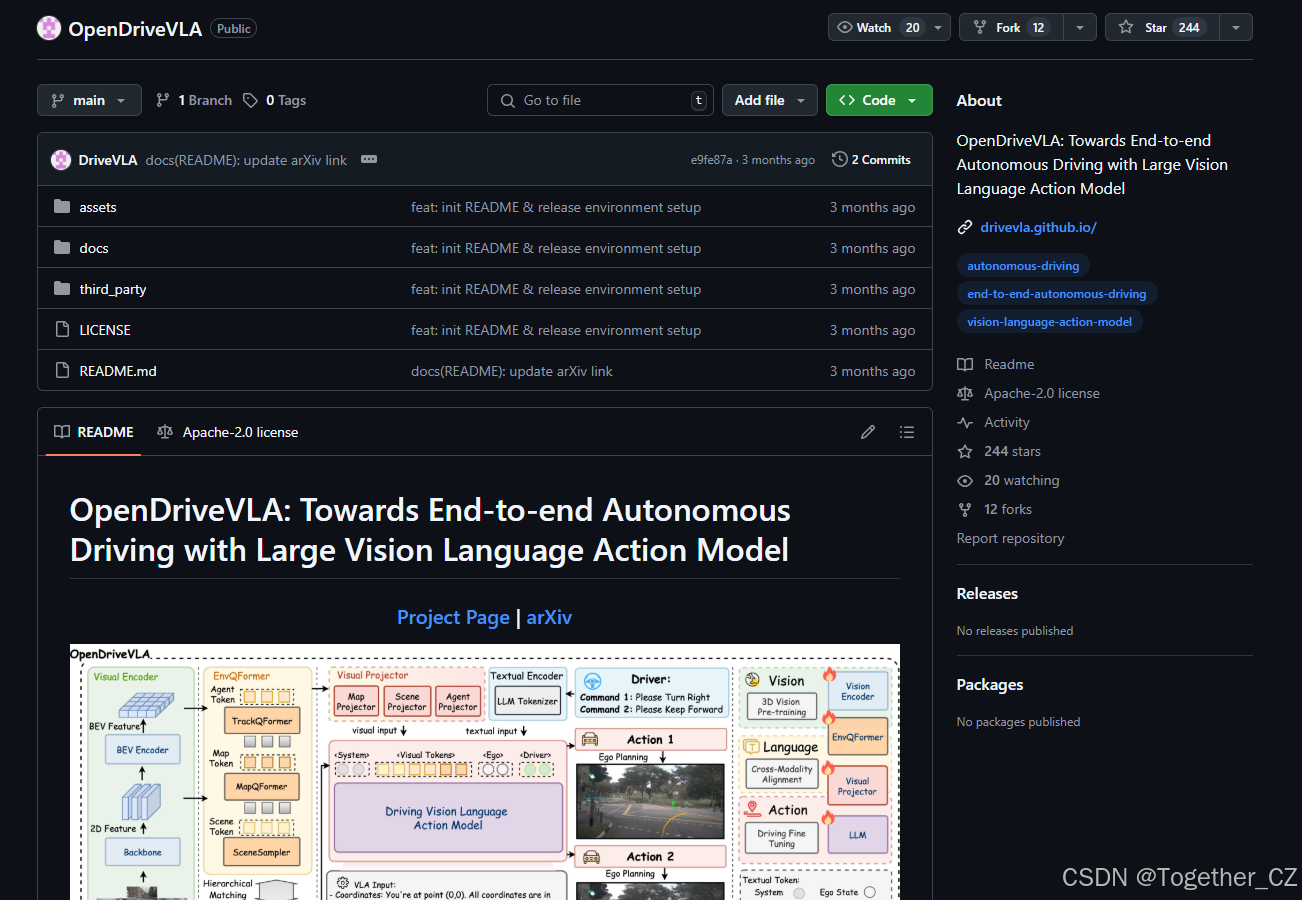Open the OpenDriveVLA architecture diagram image
The width and height of the screenshot is (1302, 900).
485,772
